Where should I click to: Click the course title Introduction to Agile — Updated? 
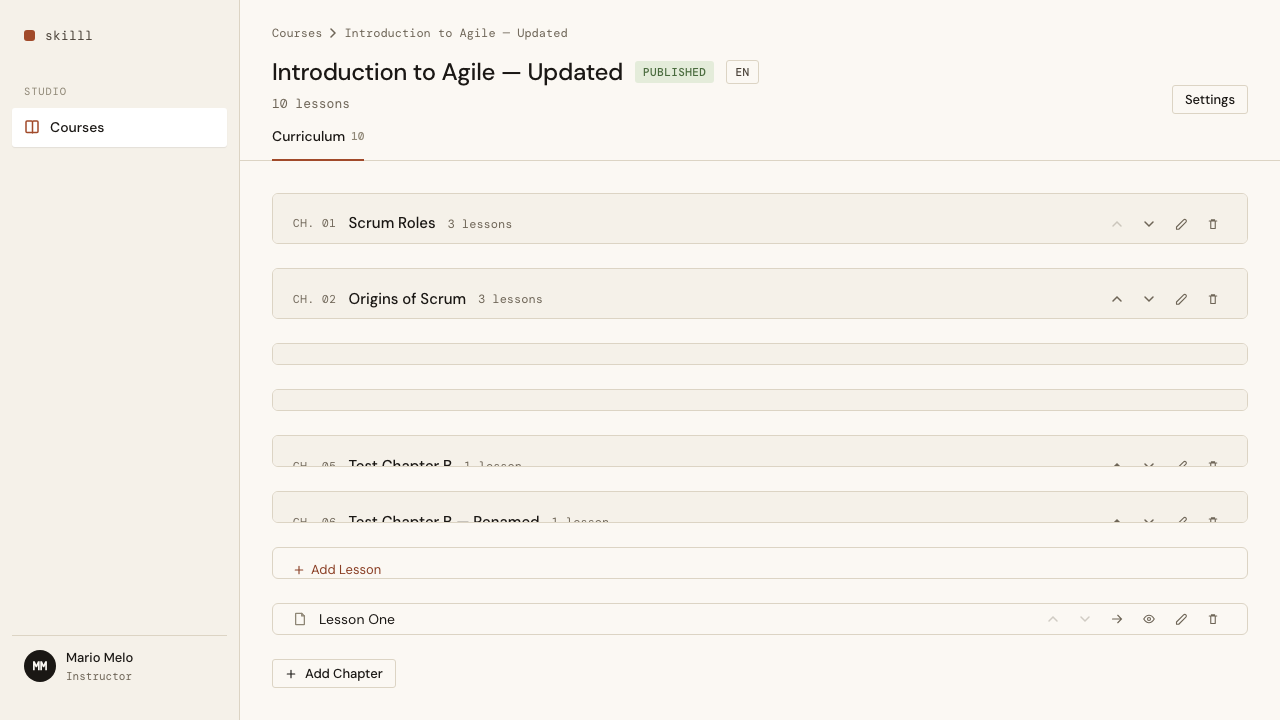click(x=447, y=72)
